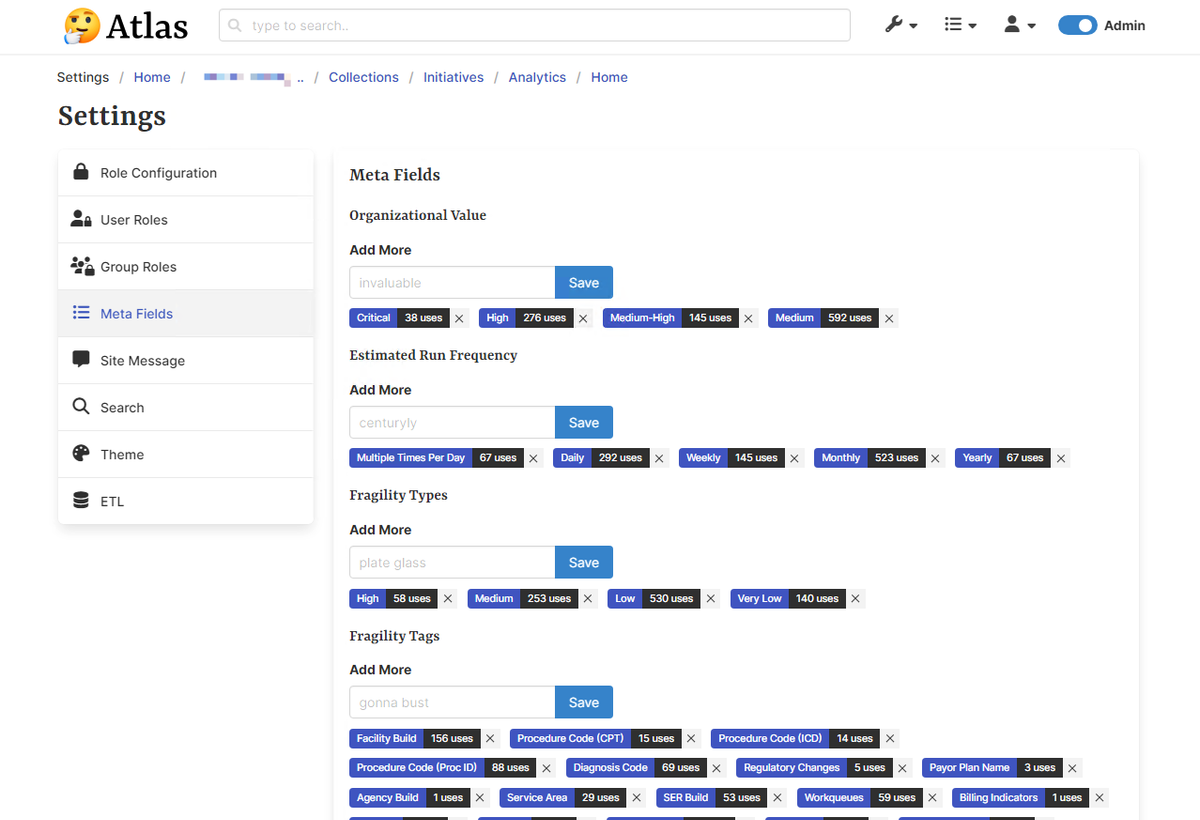Click the Theme palette icon
Screen dimensions: 1200x820
pyautogui.click(x=81, y=454)
